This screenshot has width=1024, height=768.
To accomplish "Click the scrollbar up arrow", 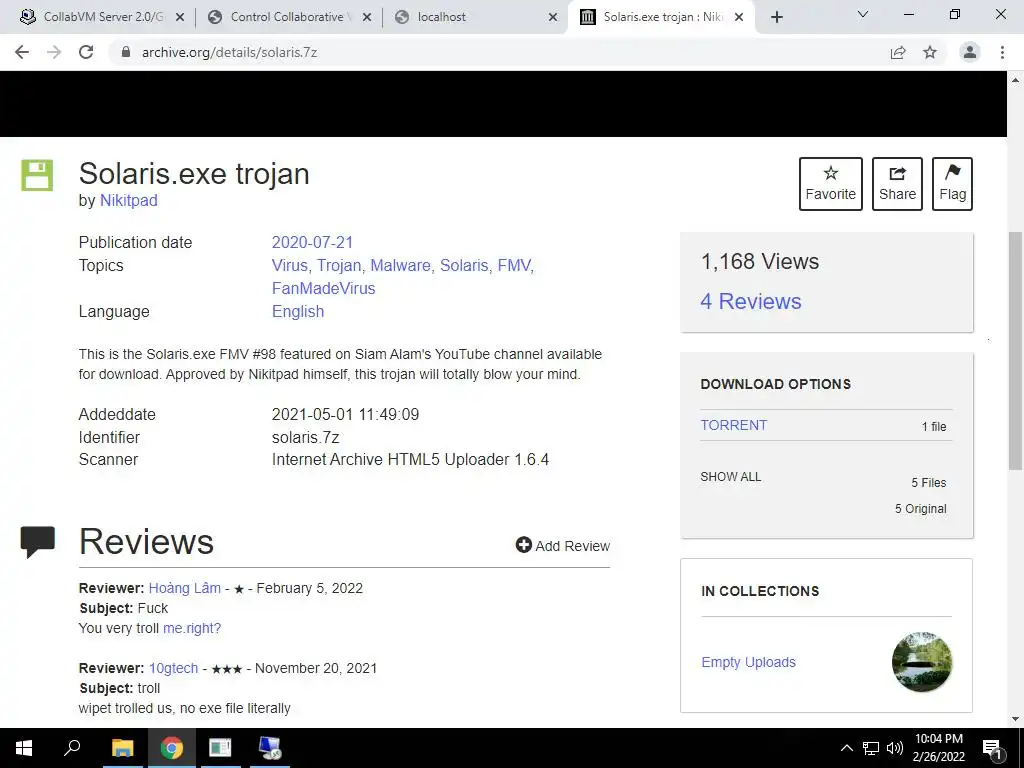I will tap(1016, 80).
